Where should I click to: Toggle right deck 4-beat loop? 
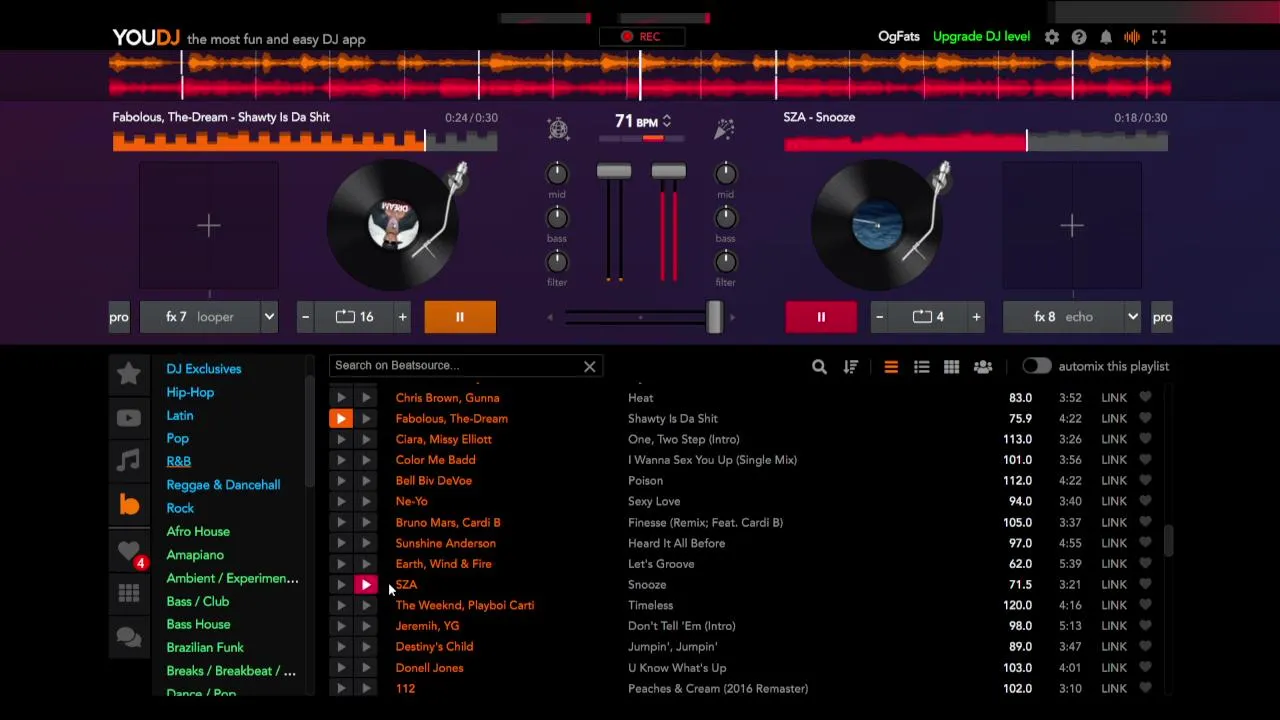[928, 317]
